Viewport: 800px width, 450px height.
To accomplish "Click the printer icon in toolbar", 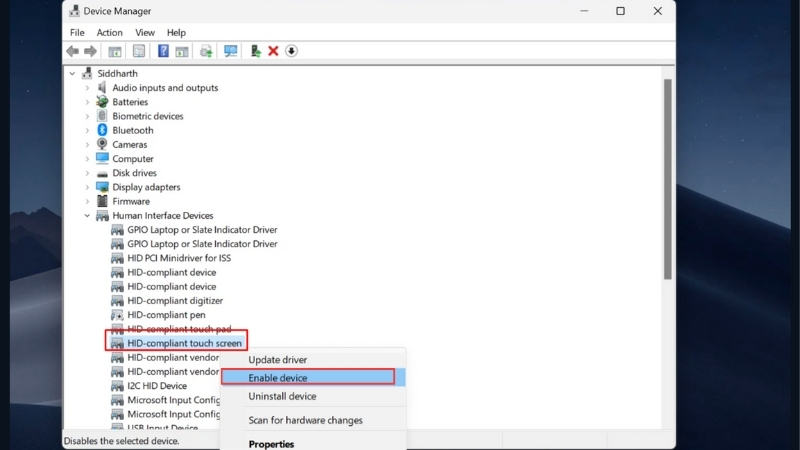I will click(206, 51).
